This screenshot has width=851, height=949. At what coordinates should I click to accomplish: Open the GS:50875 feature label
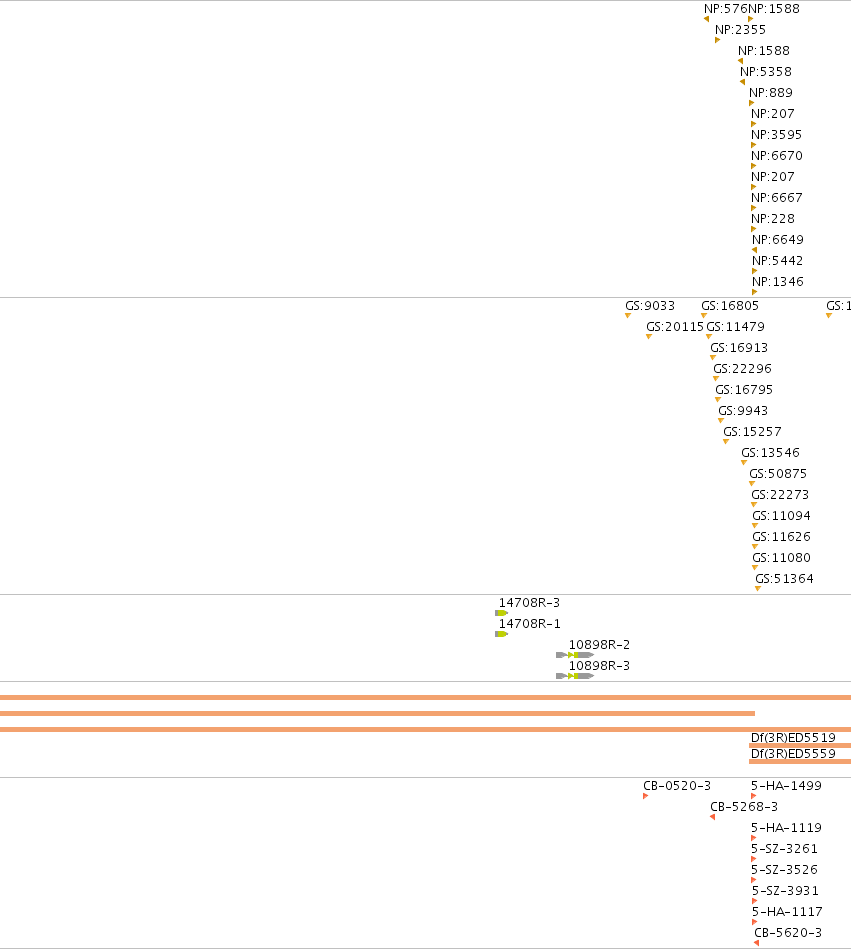(x=778, y=473)
